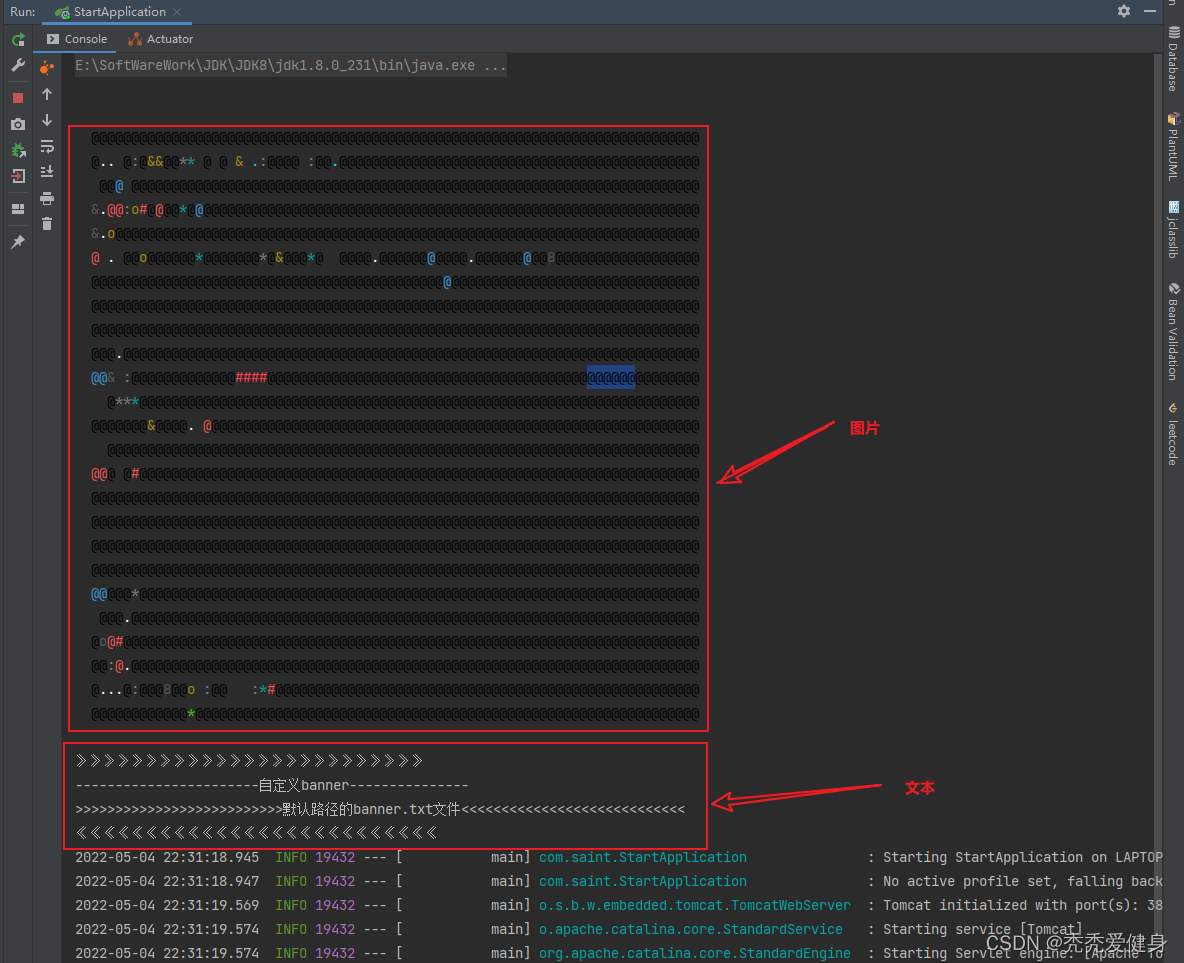Stop the running application with red square
1184x963 pixels.
pyautogui.click(x=18, y=98)
